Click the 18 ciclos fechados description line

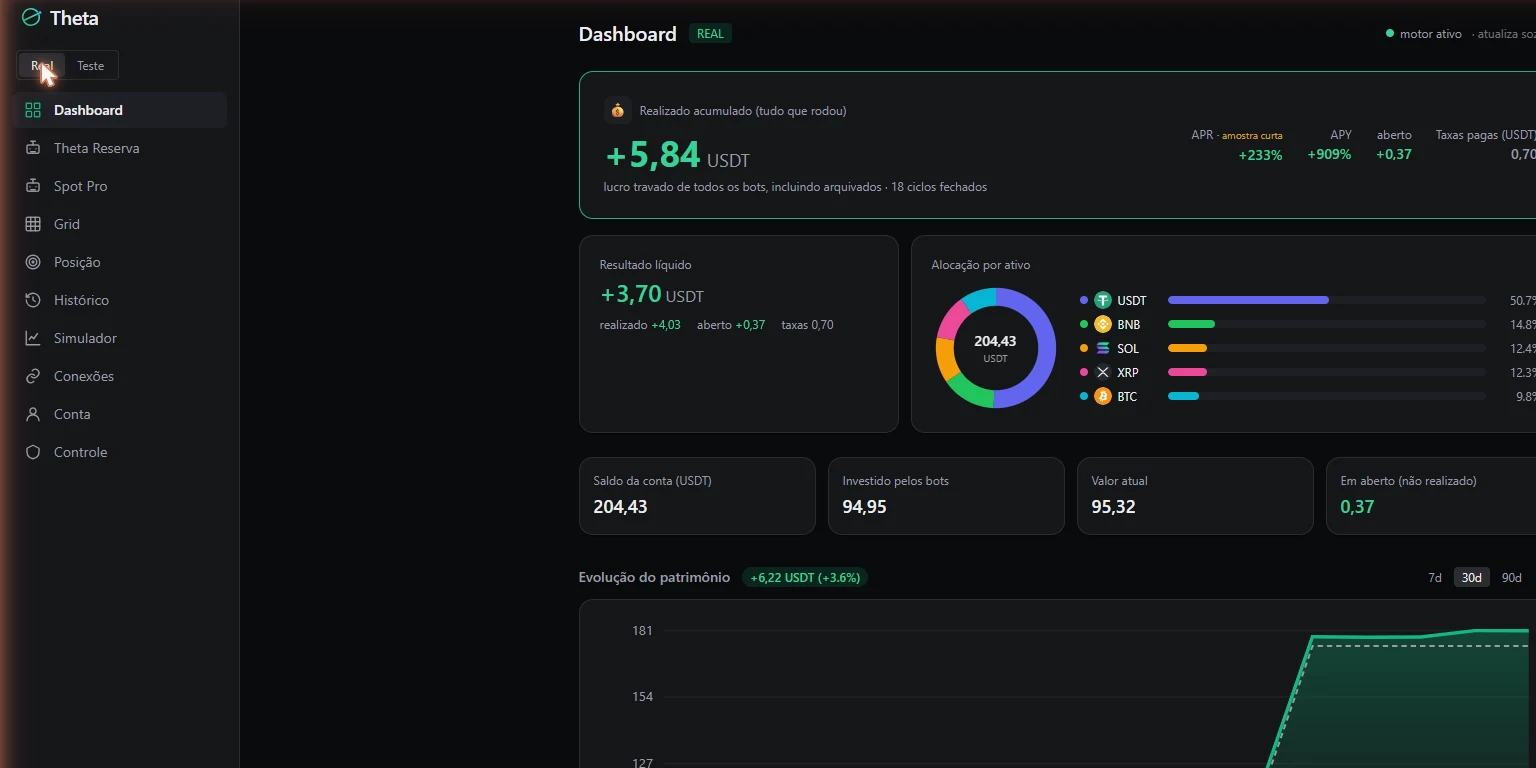tap(795, 187)
